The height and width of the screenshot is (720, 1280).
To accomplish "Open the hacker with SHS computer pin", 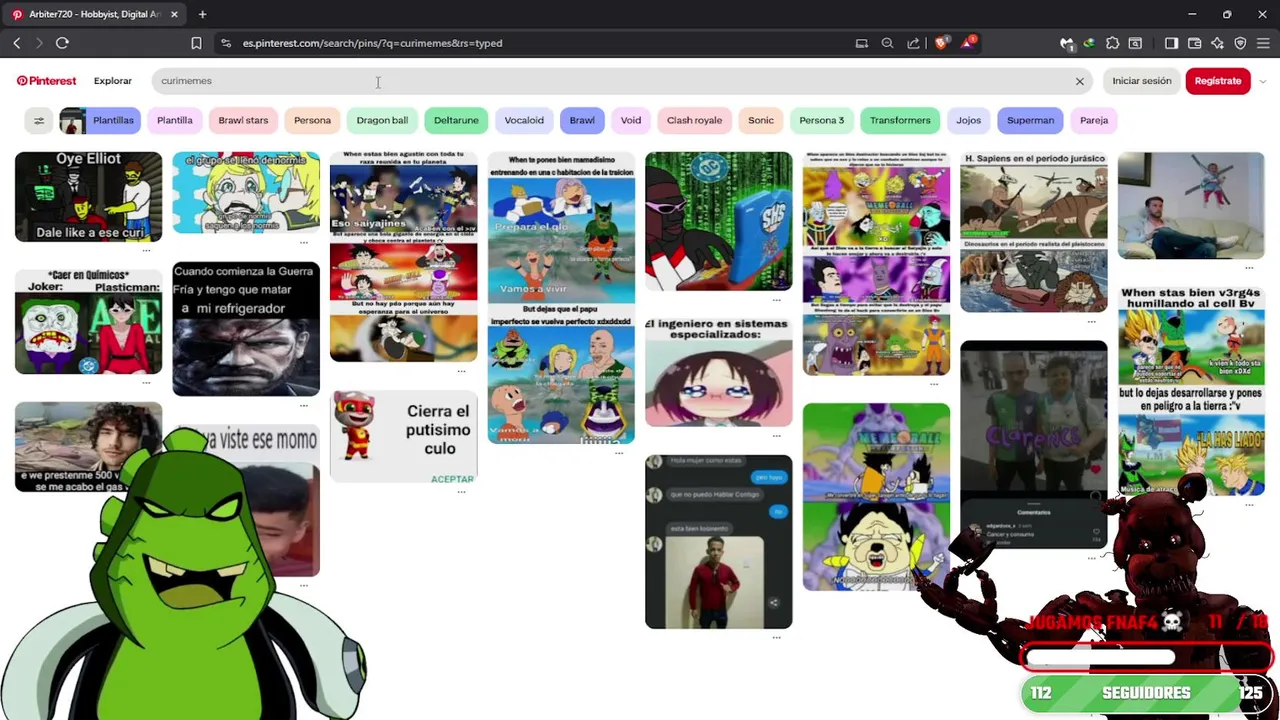I will [x=718, y=221].
